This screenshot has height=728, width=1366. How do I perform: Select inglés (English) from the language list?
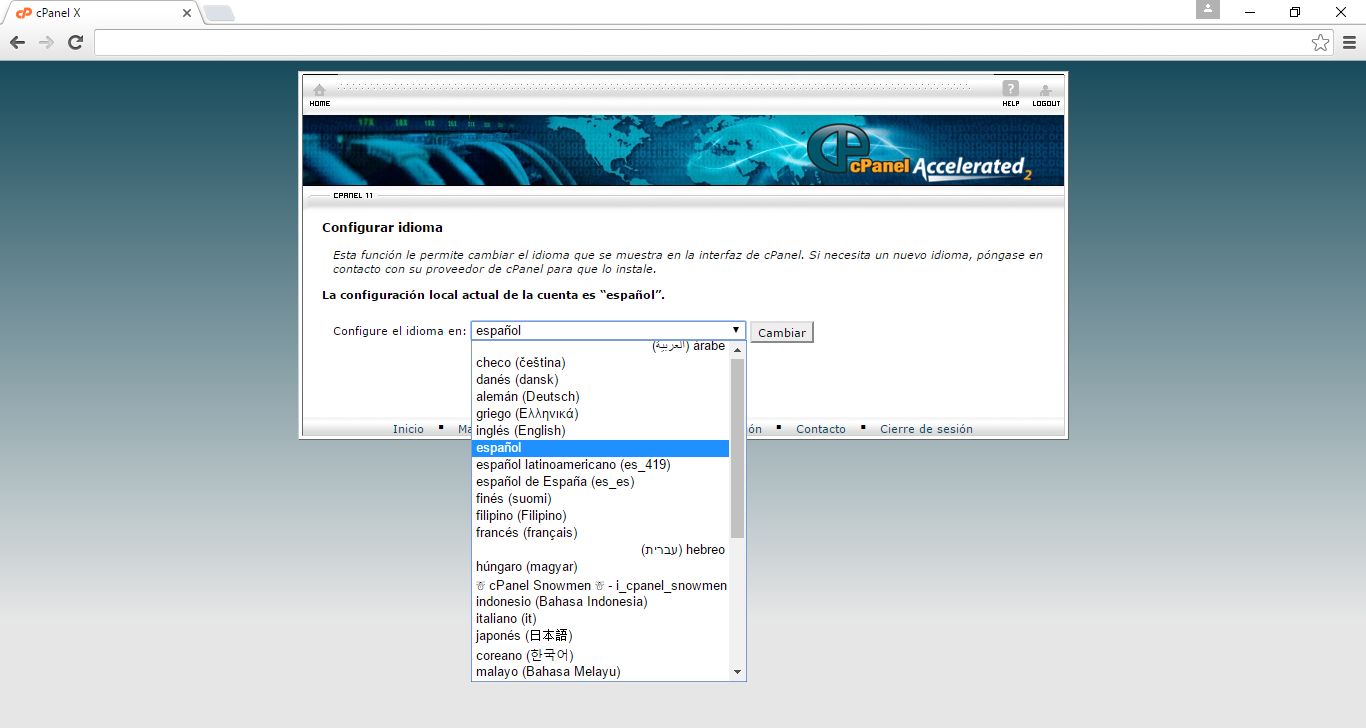521,431
